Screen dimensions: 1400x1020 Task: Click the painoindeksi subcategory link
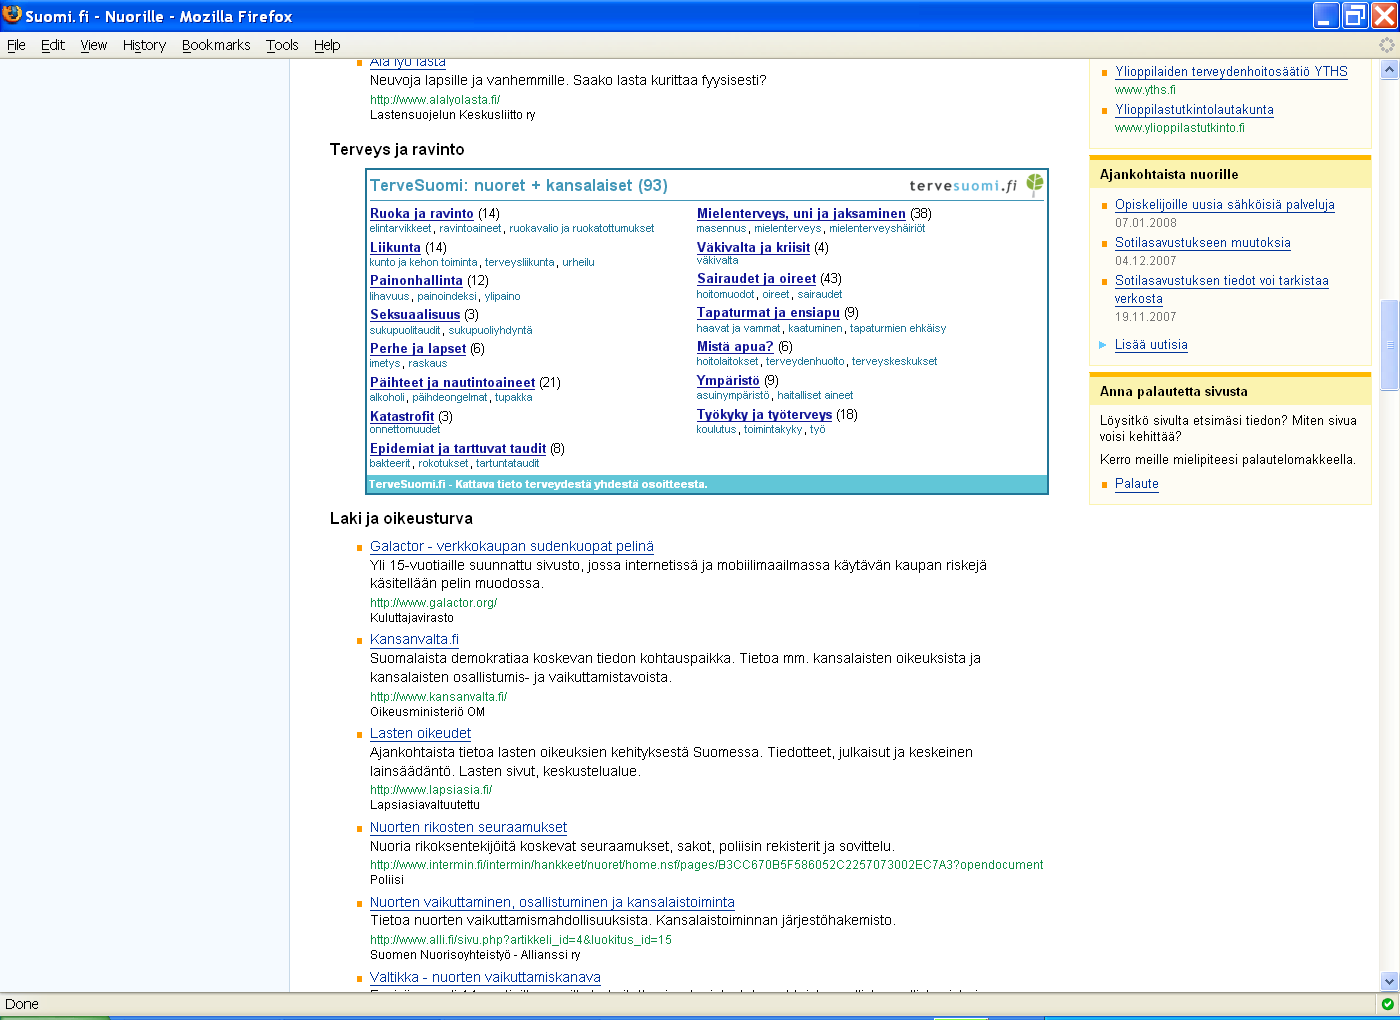tap(447, 296)
